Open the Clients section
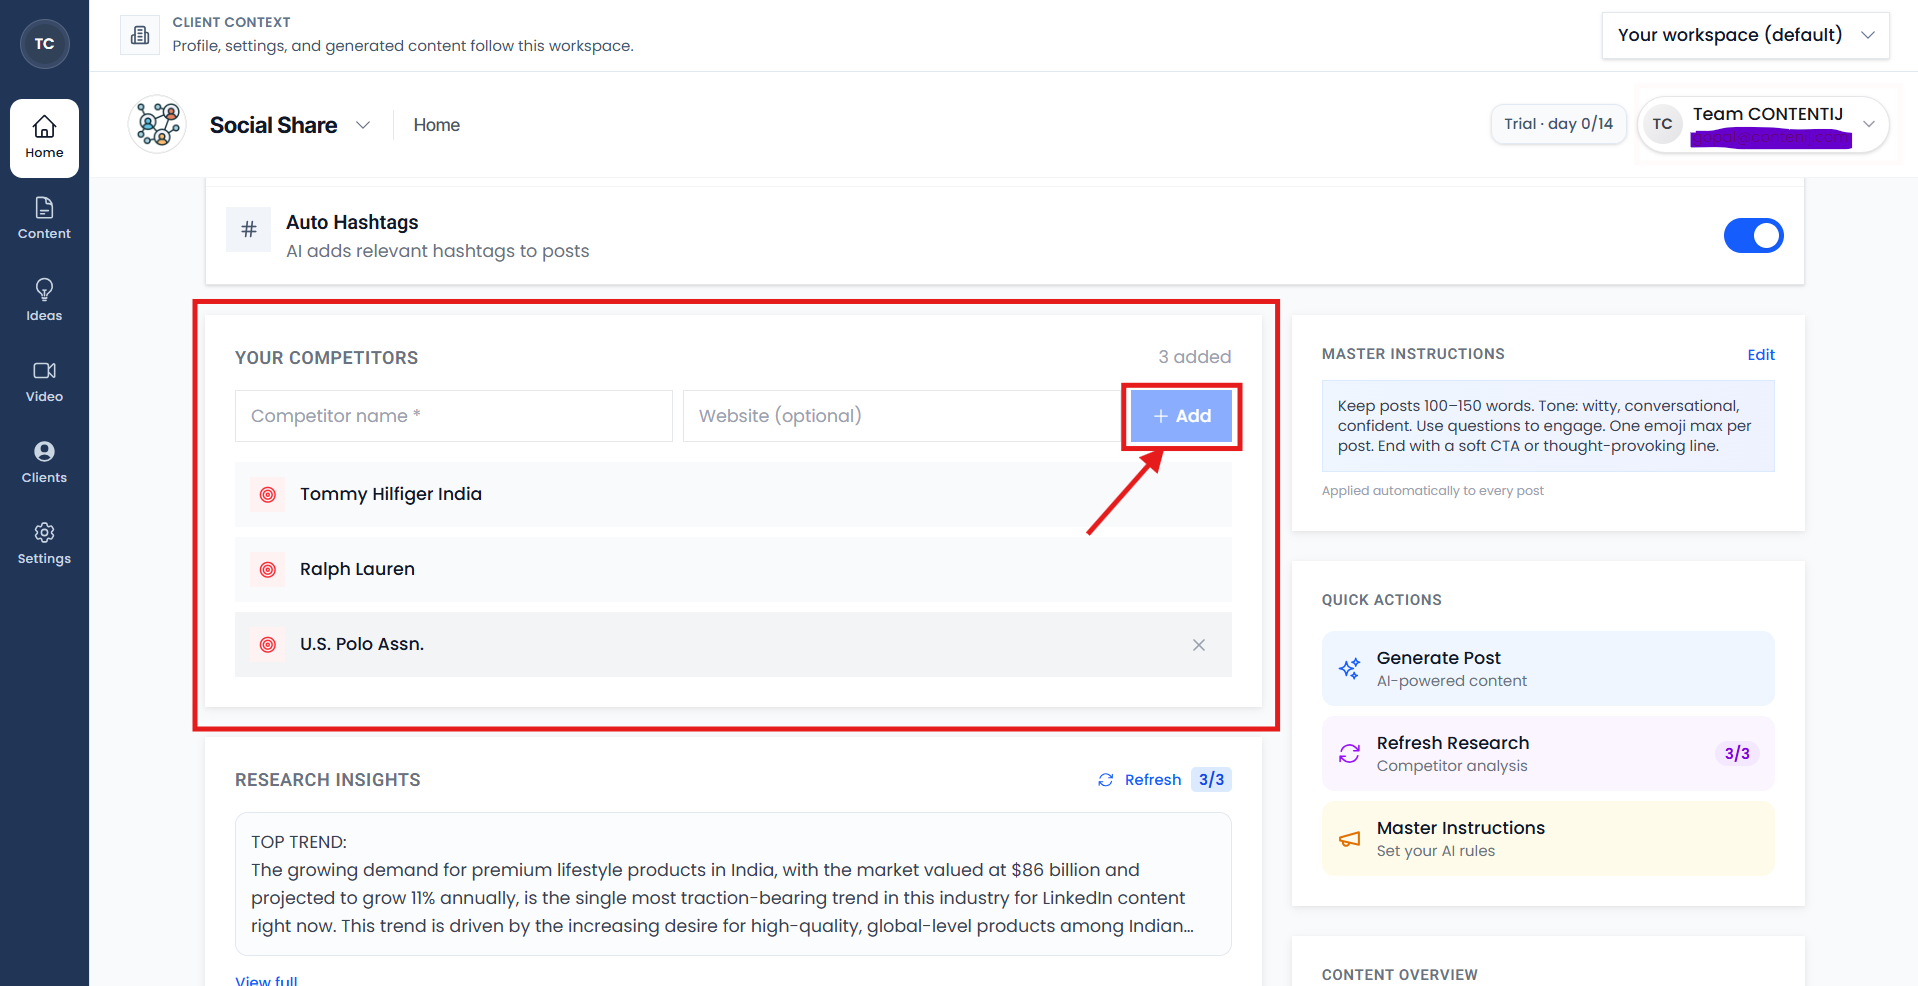 coord(44,463)
